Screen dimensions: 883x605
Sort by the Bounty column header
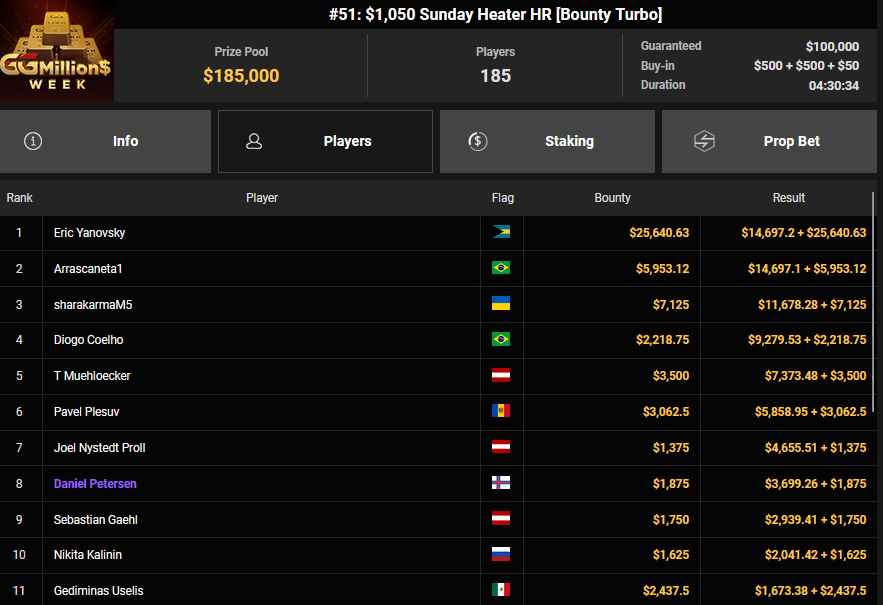click(612, 198)
